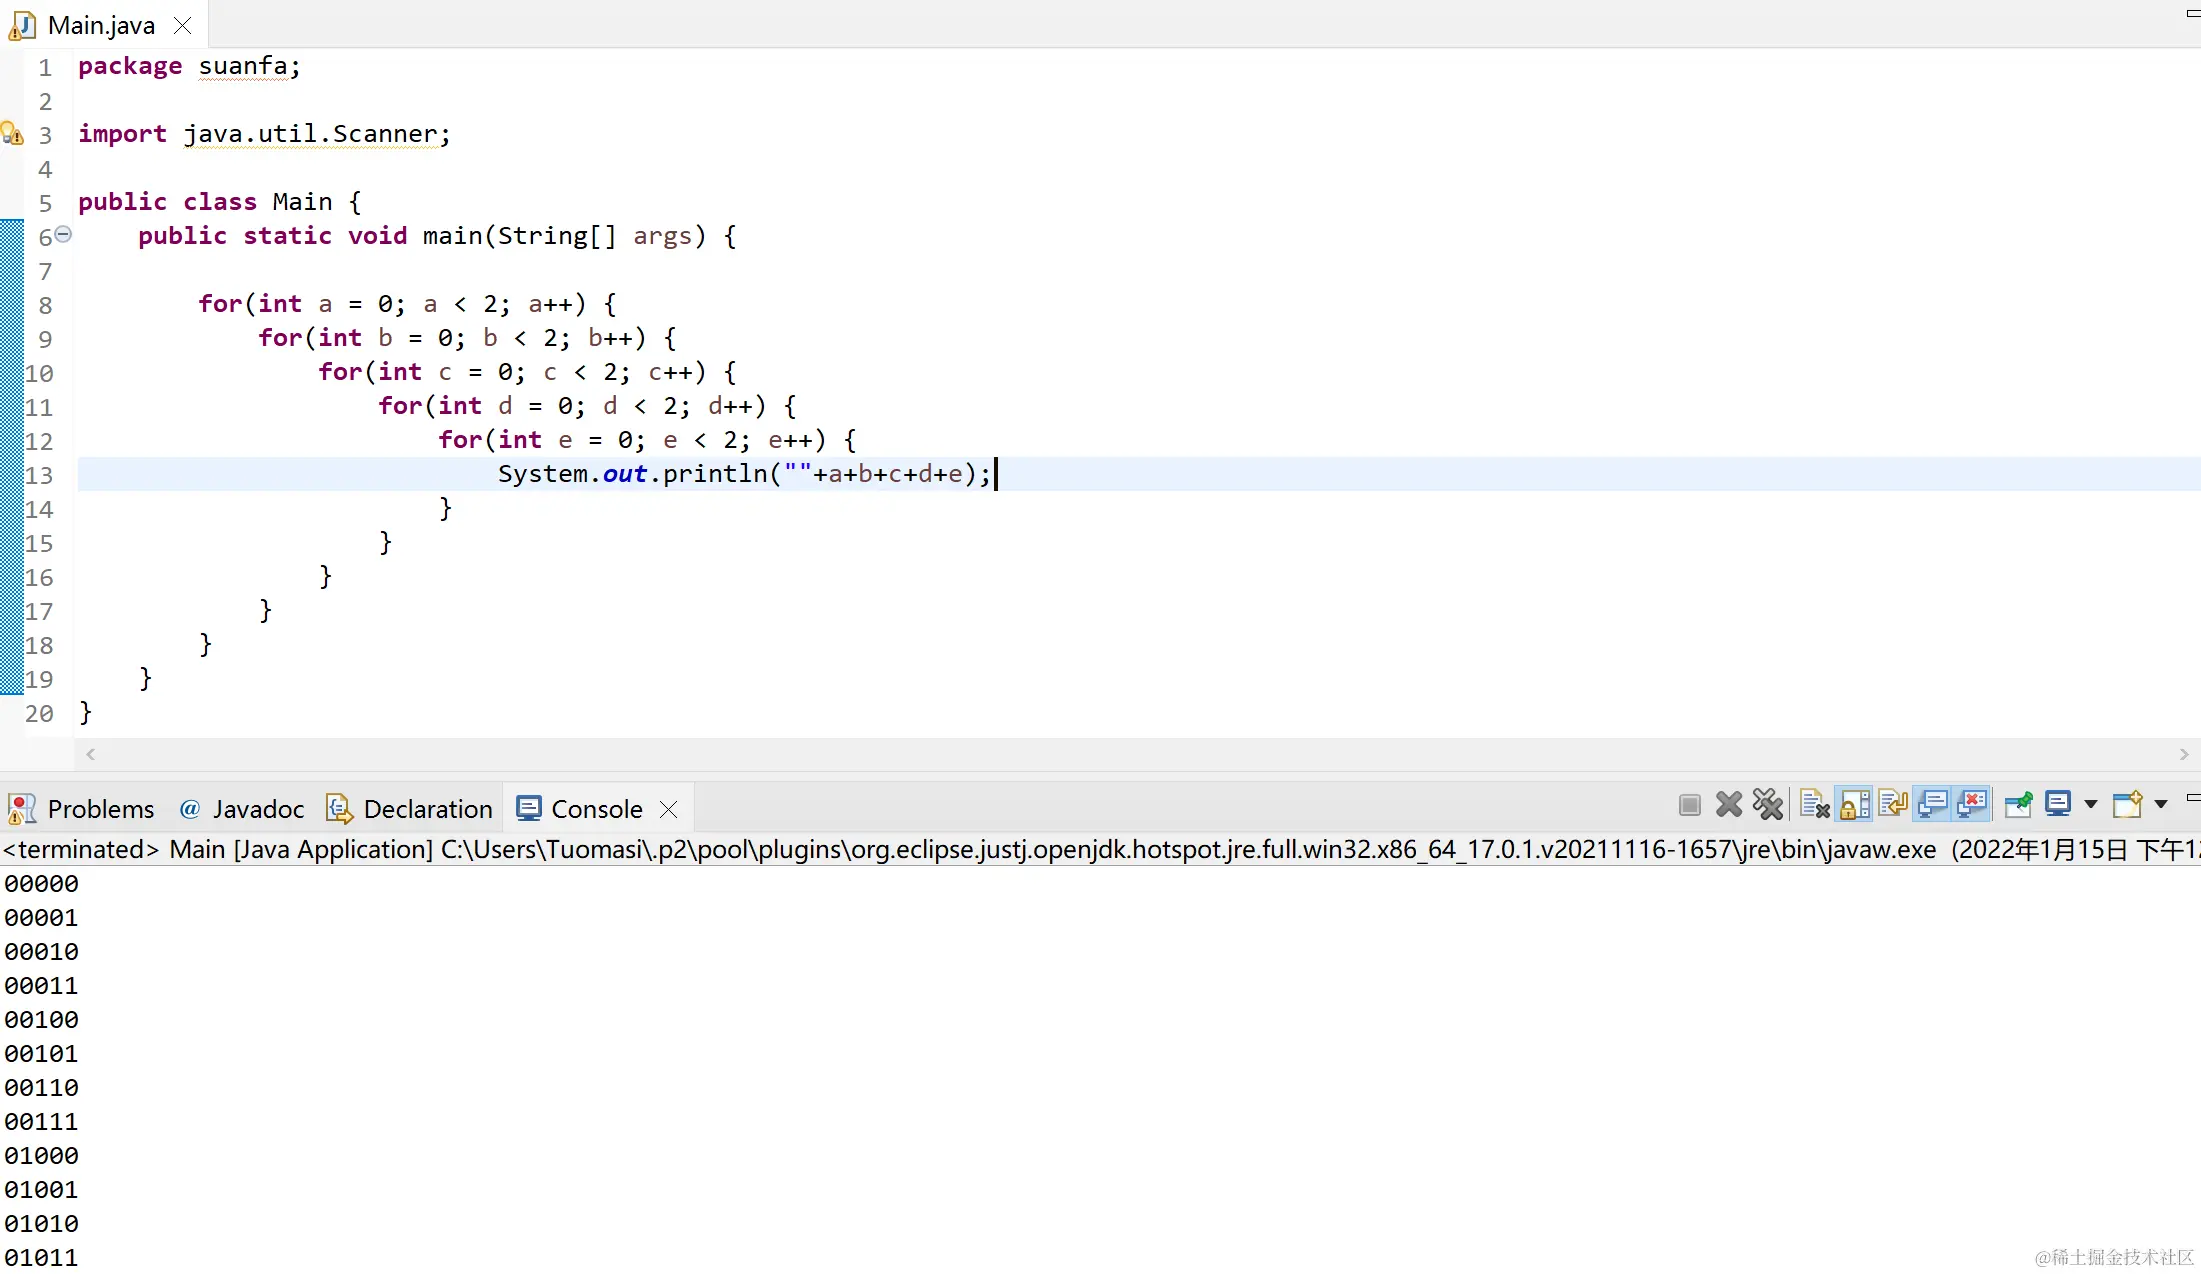The width and height of the screenshot is (2201, 1274).
Task: Remove all terminated launches double-X icon
Action: tap(1768, 805)
